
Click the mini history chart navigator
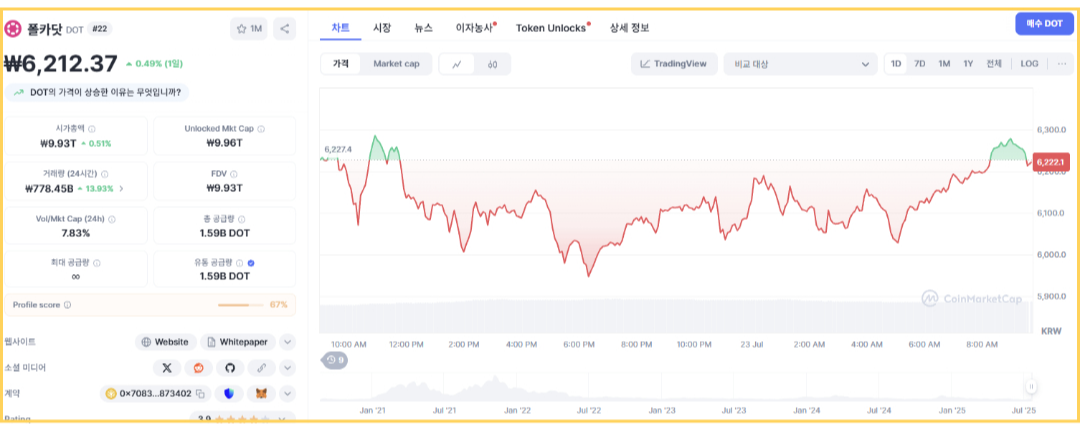[675, 387]
